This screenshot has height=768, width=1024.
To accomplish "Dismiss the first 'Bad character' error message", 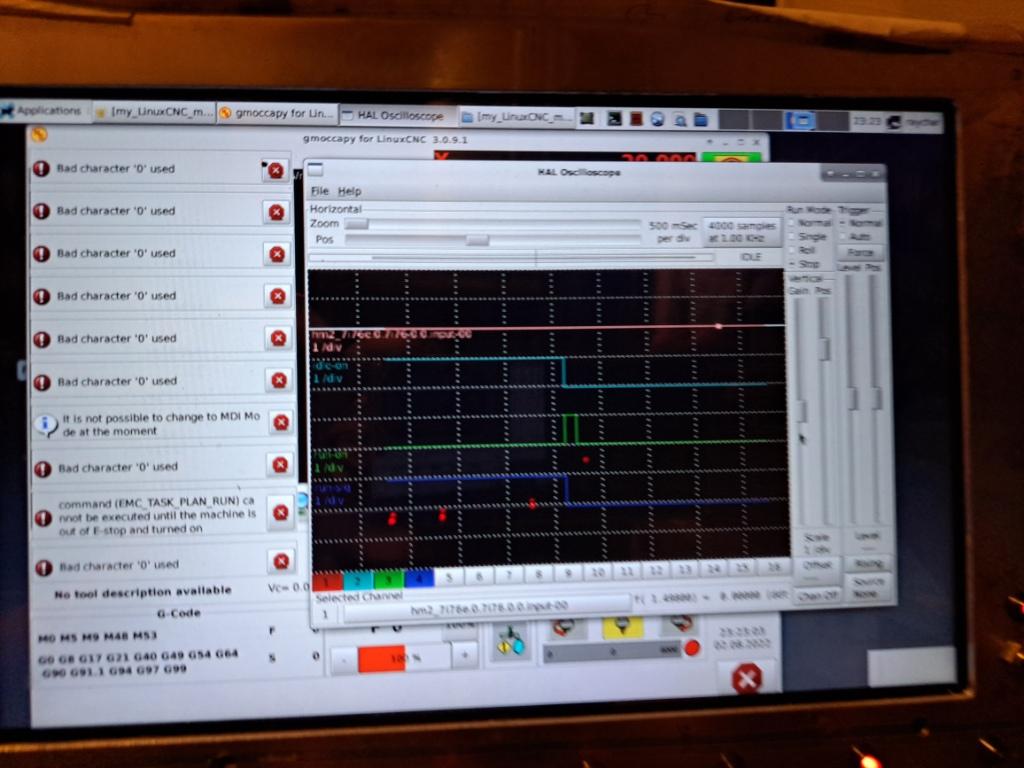I will click(x=276, y=170).
